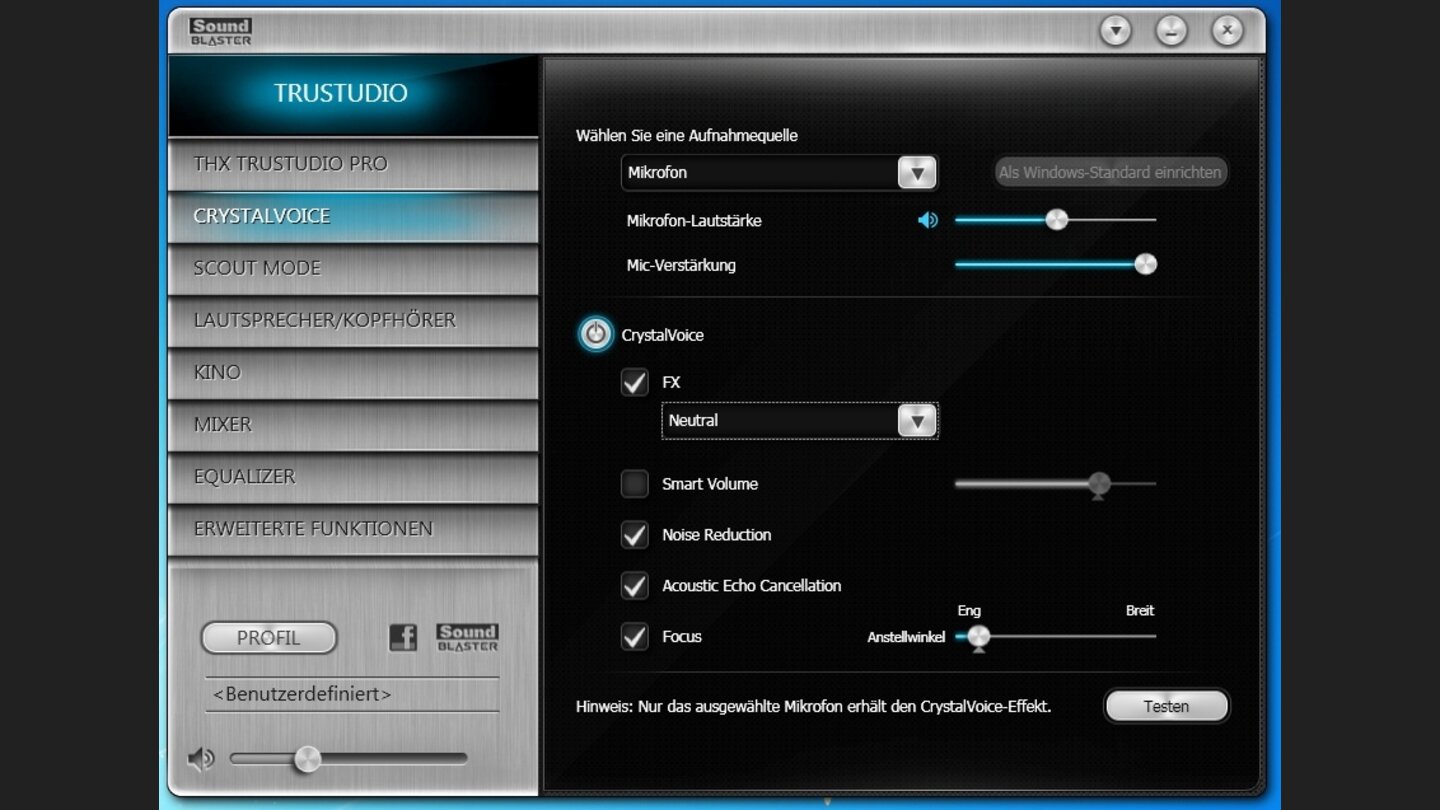Viewport: 1440px width, 810px height.
Task: Mute microphone via blue speaker icon
Action: pos(928,220)
